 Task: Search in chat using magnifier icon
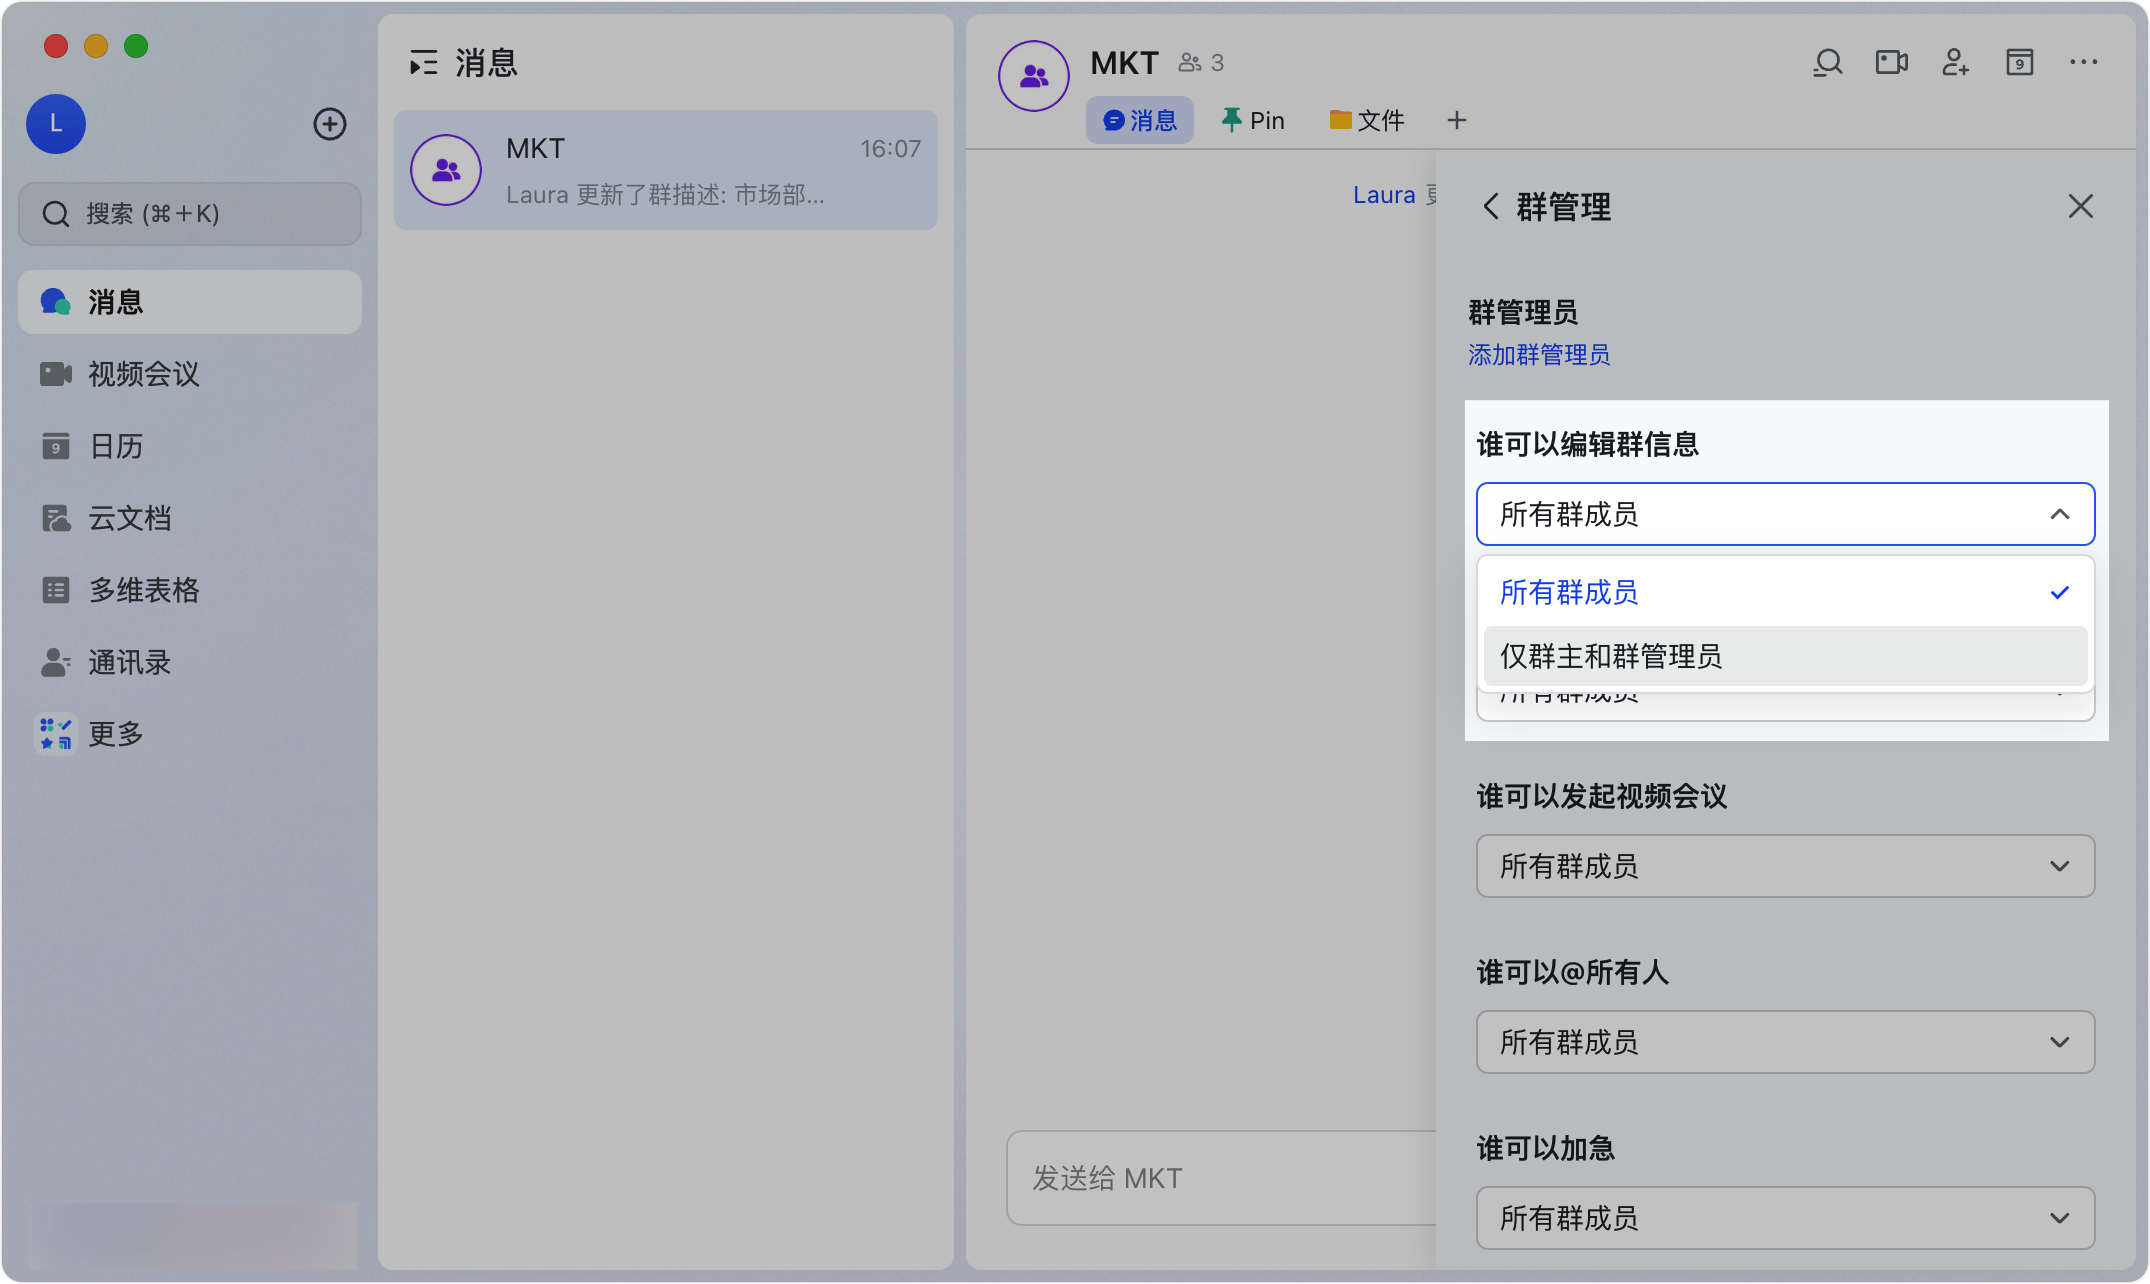(1828, 63)
